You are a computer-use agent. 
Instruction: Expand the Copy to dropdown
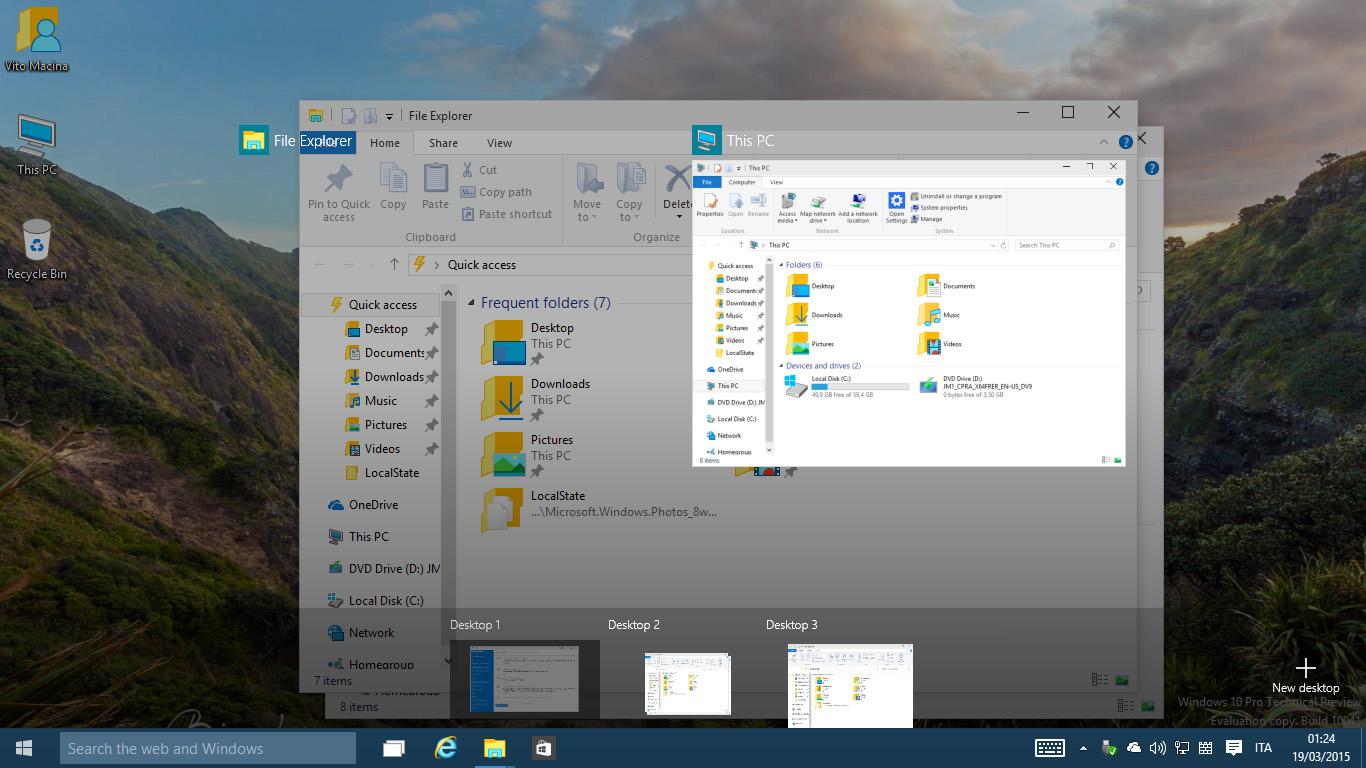629,217
